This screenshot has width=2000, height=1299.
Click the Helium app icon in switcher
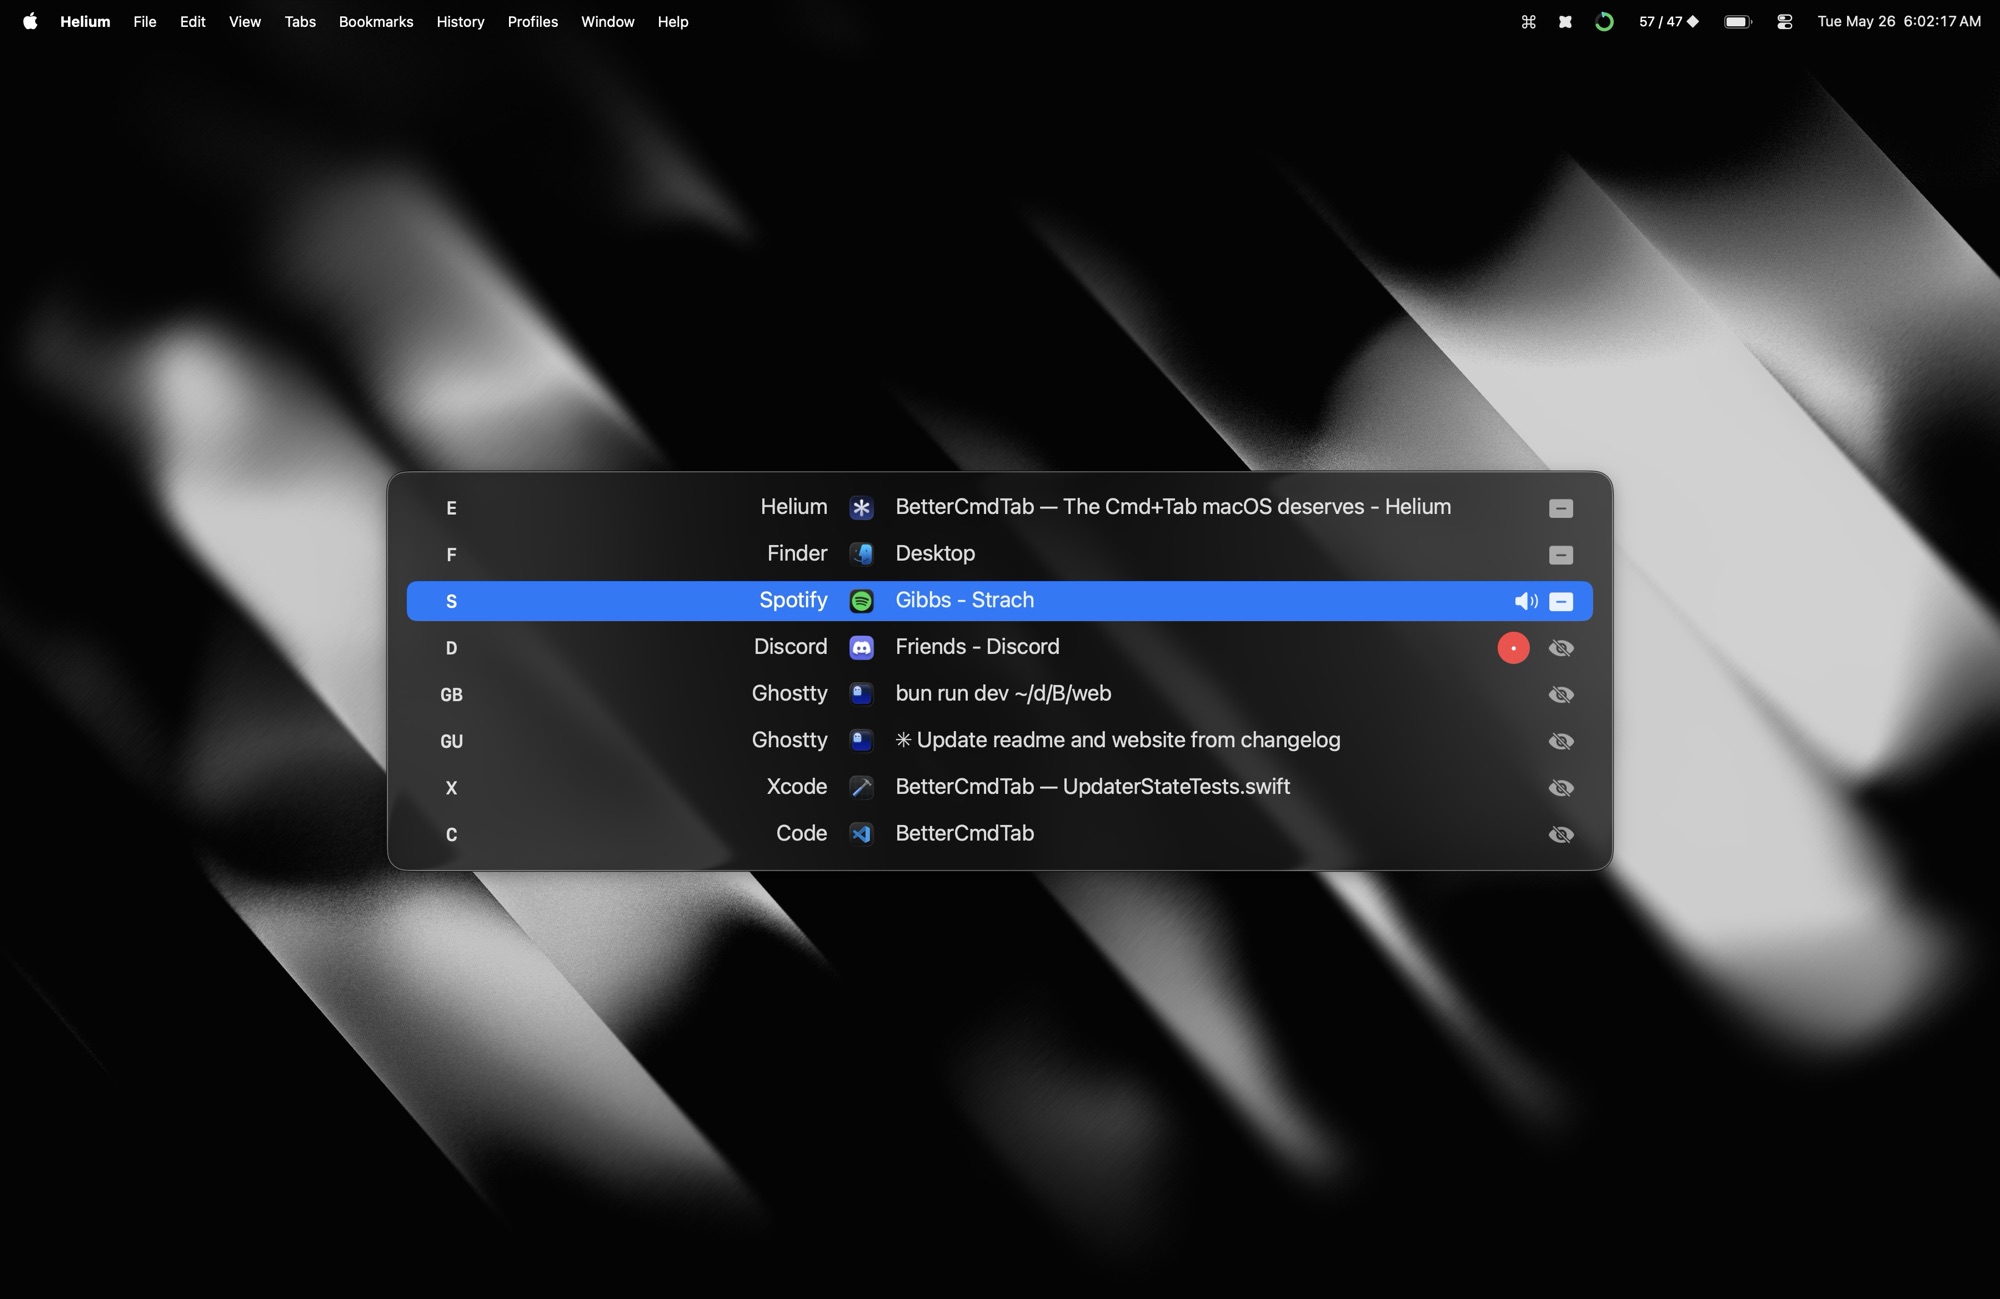pyautogui.click(x=861, y=508)
